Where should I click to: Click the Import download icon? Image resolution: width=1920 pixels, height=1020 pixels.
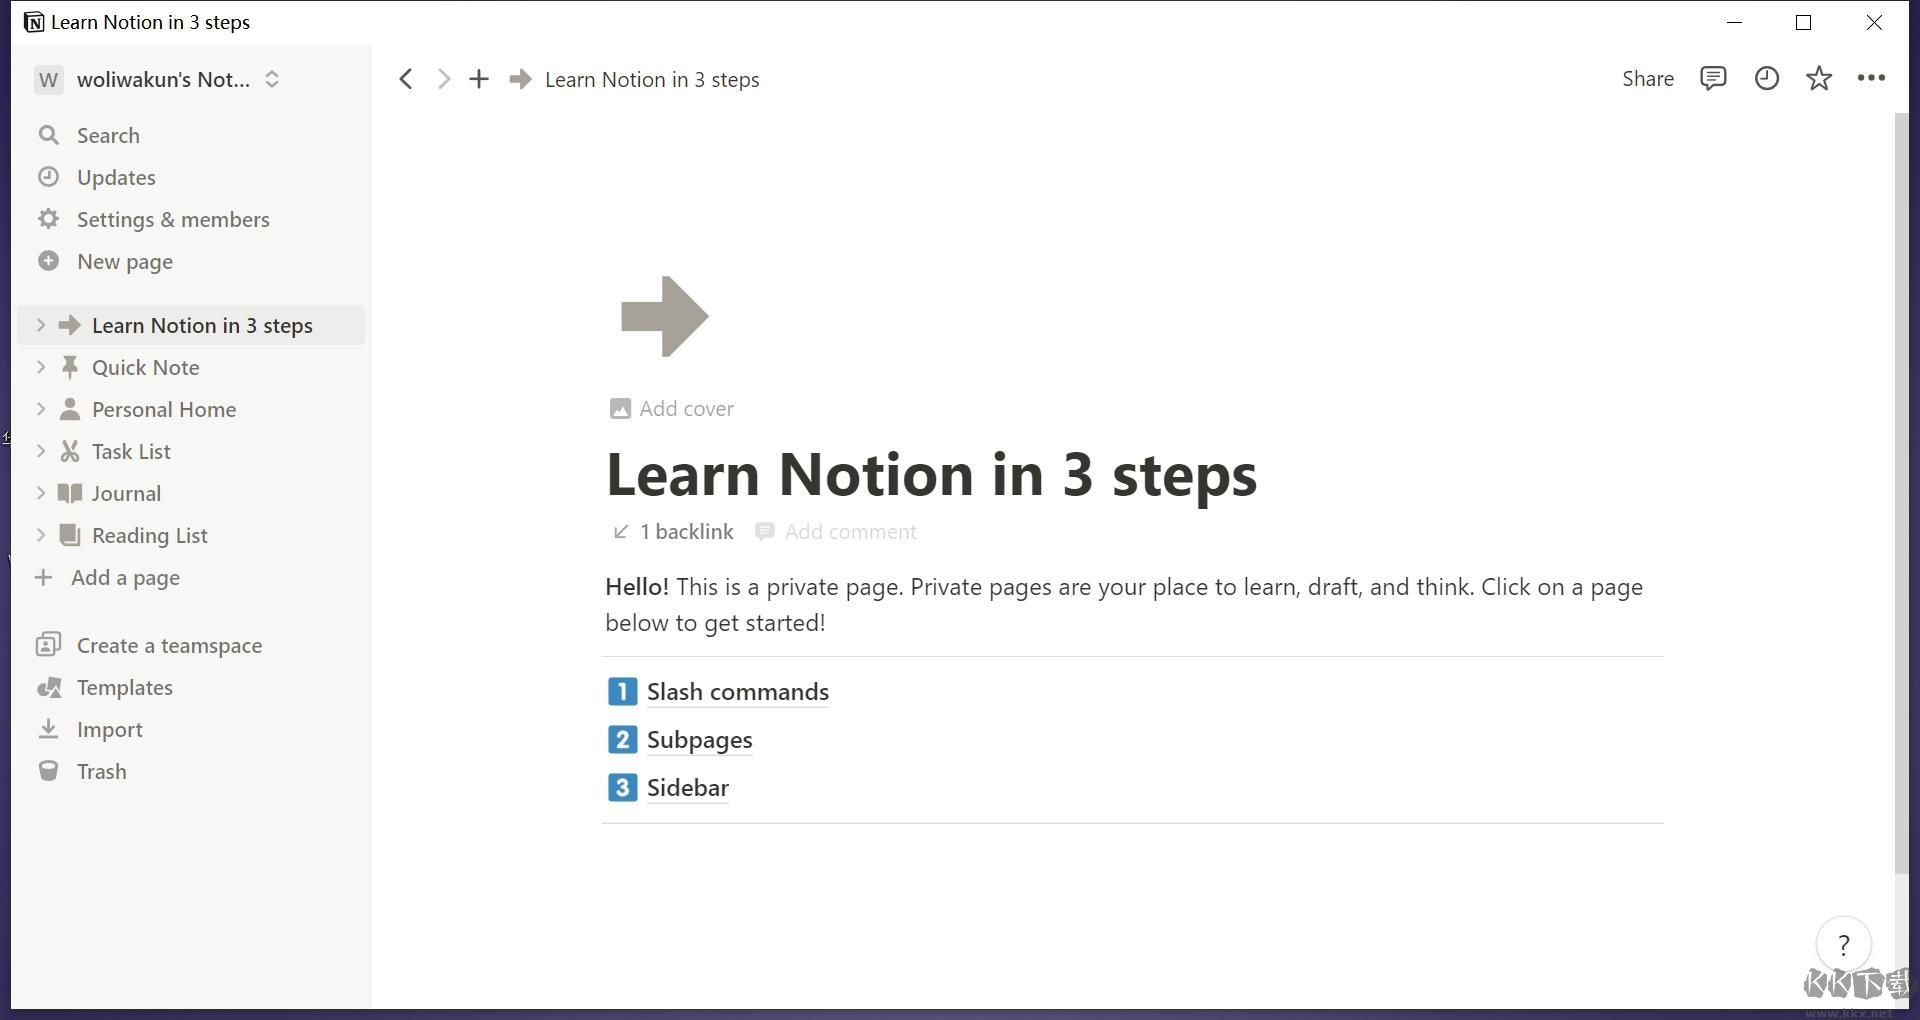tap(48, 729)
